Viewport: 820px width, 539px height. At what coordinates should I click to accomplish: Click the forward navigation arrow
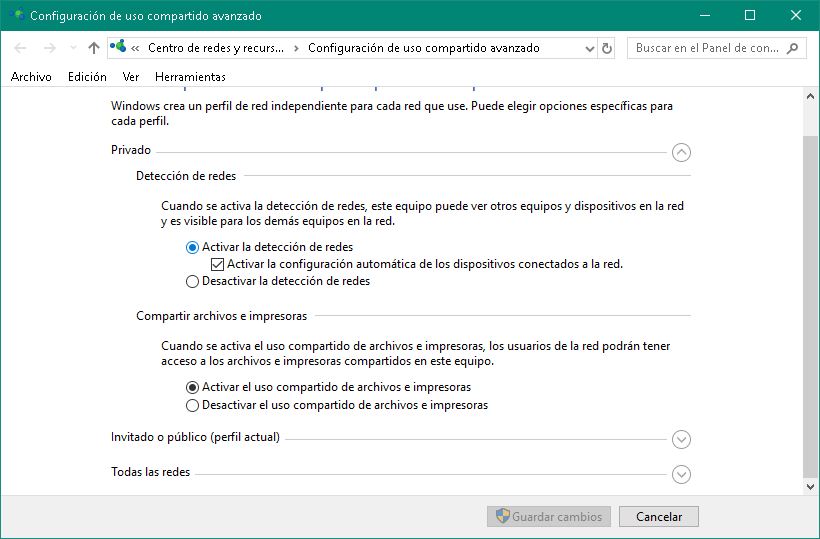point(47,48)
